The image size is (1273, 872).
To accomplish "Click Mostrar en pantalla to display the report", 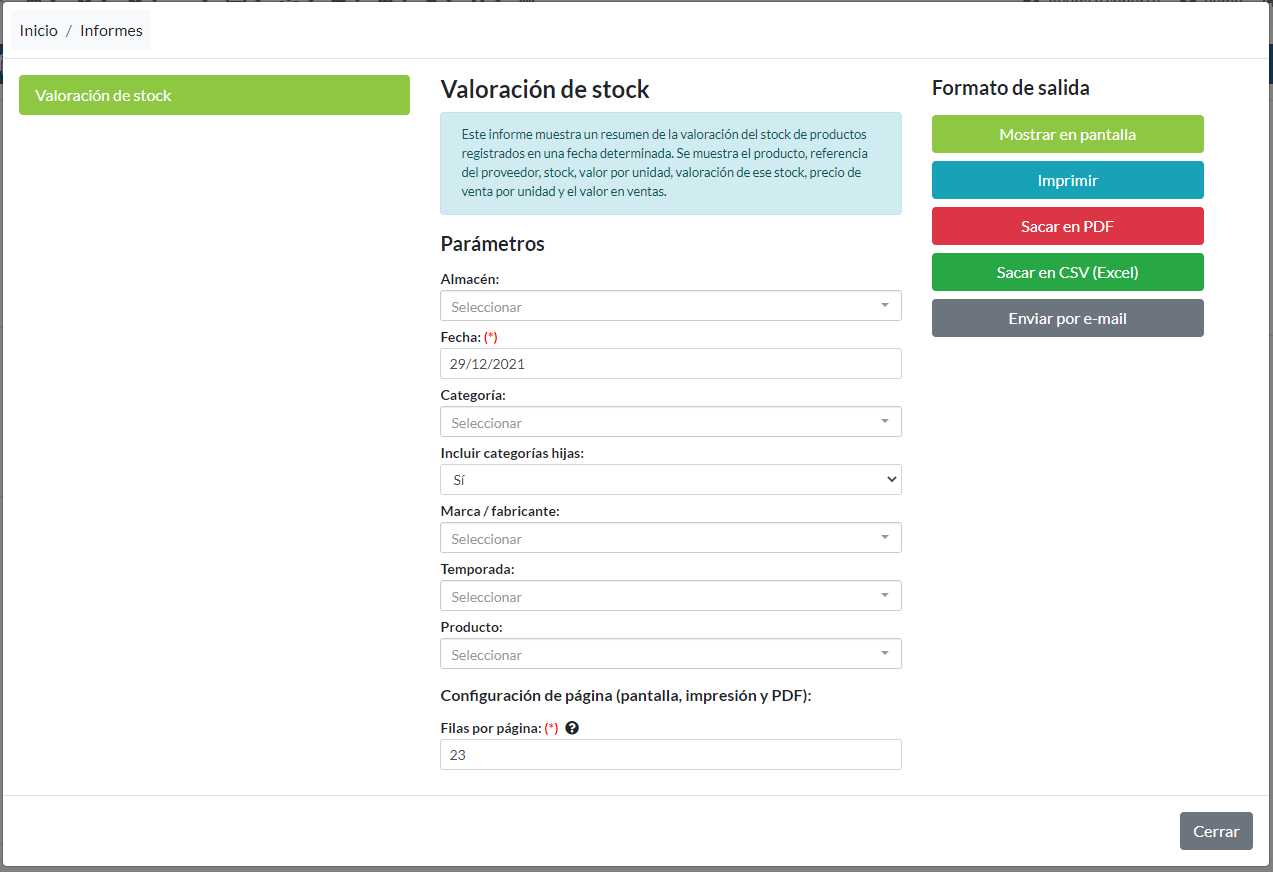I will (1066, 134).
